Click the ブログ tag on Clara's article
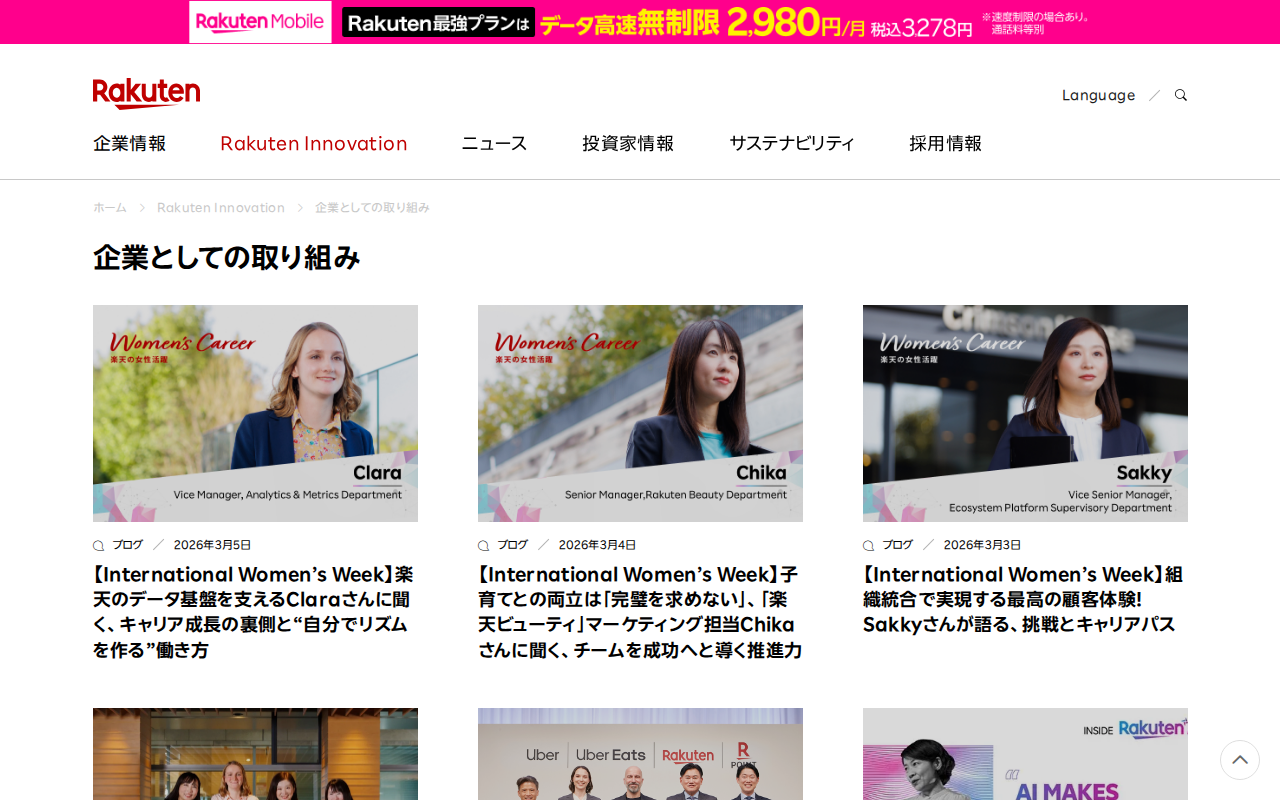The image size is (1280, 800). pyautogui.click(x=127, y=545)
